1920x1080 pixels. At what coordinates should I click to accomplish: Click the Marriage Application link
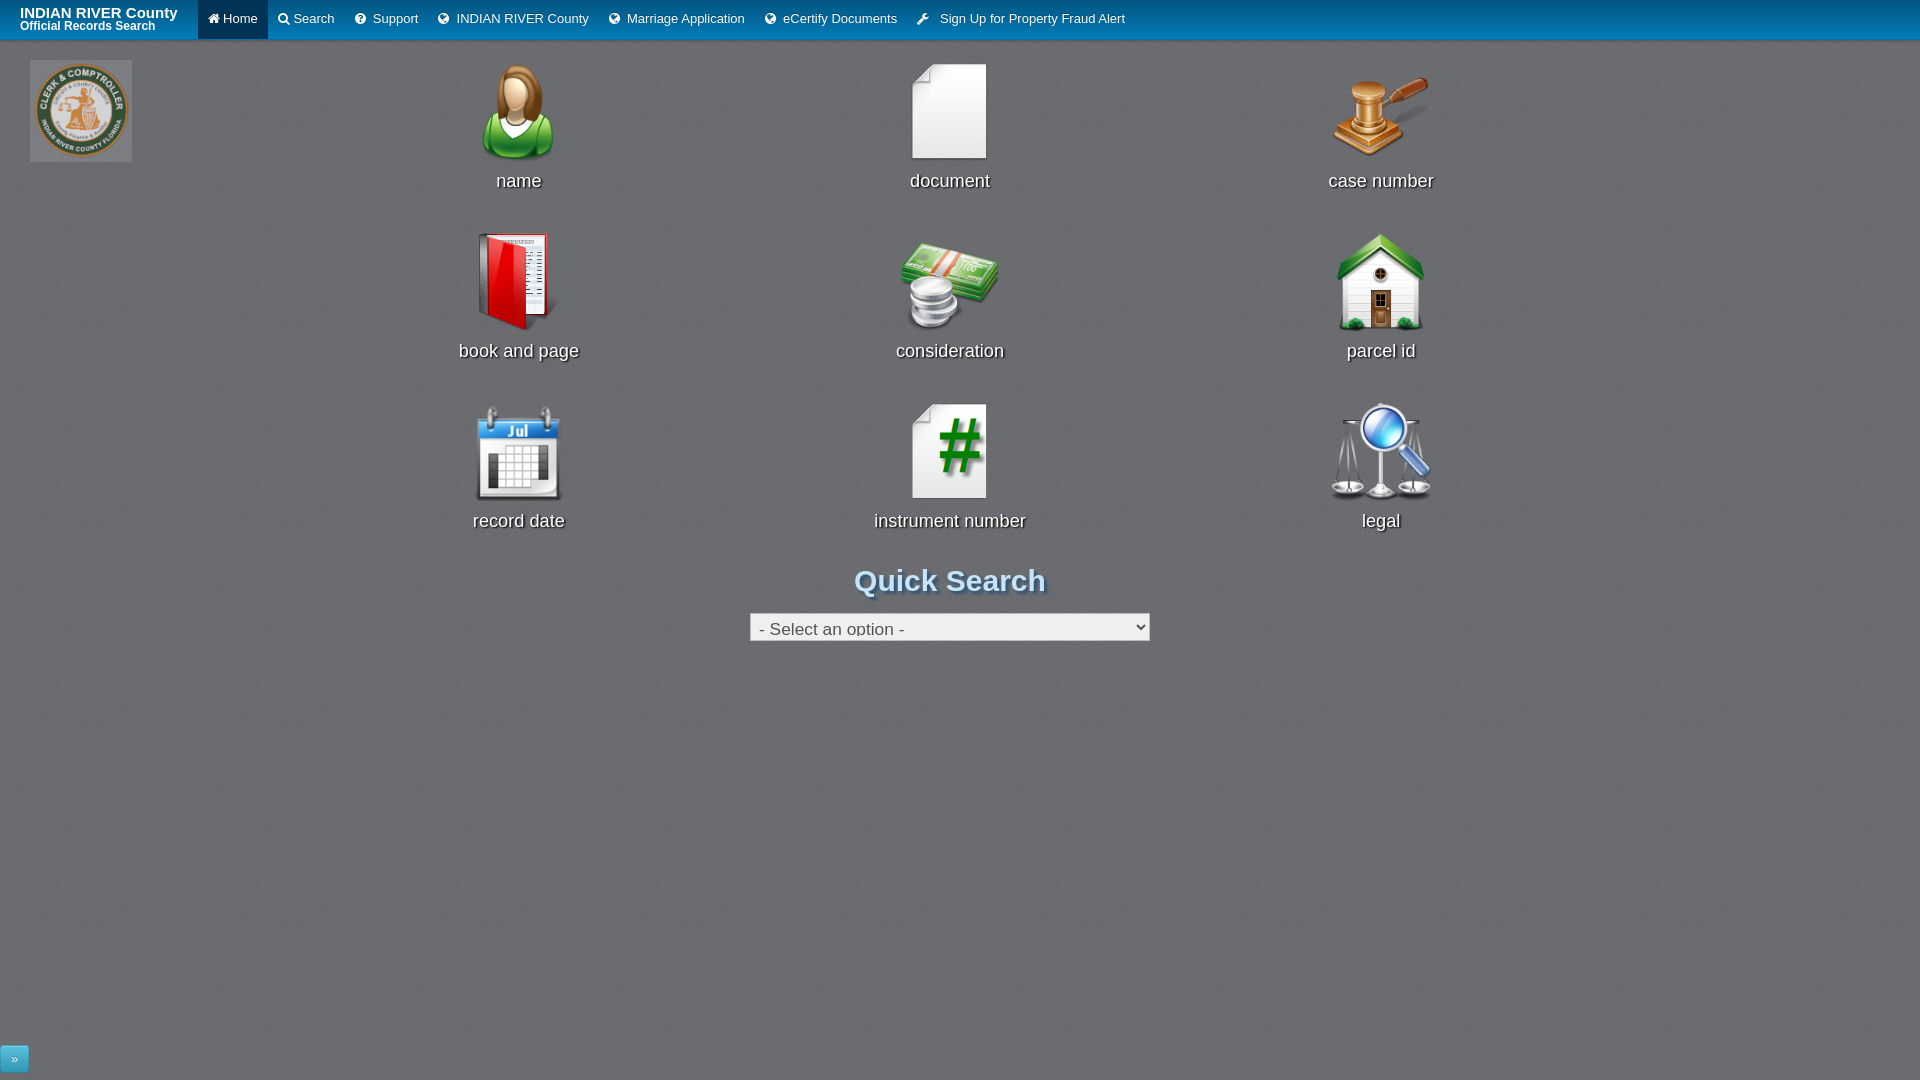[x=676, y=18]
